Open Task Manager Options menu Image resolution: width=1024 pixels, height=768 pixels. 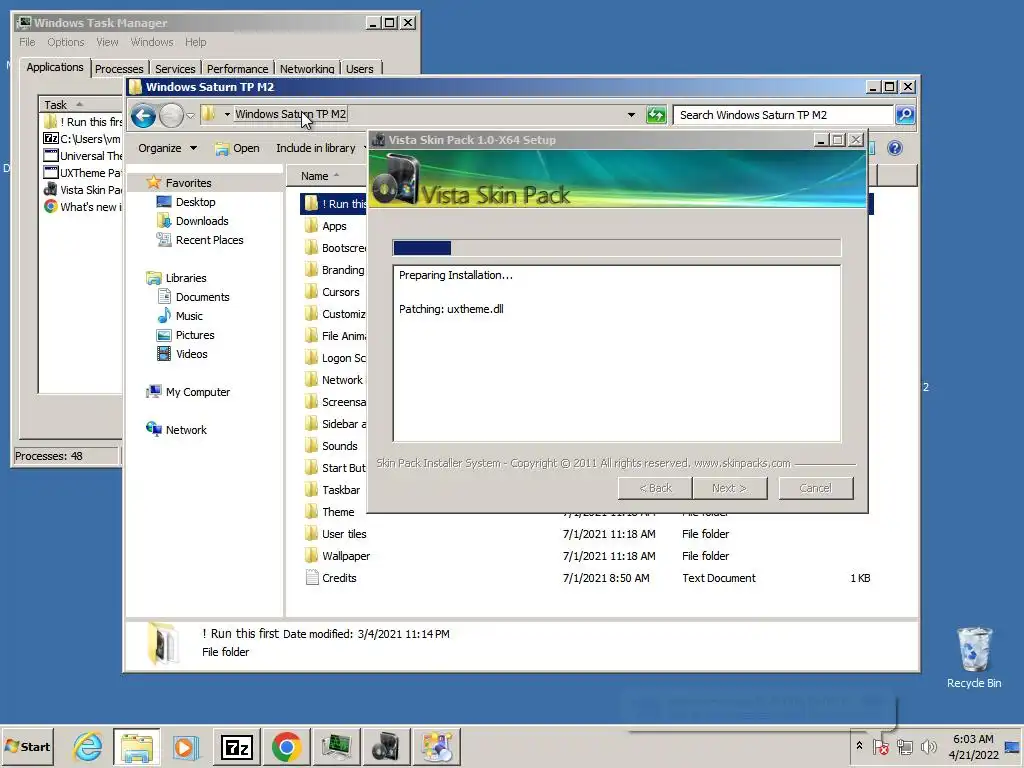click(65, 42)
